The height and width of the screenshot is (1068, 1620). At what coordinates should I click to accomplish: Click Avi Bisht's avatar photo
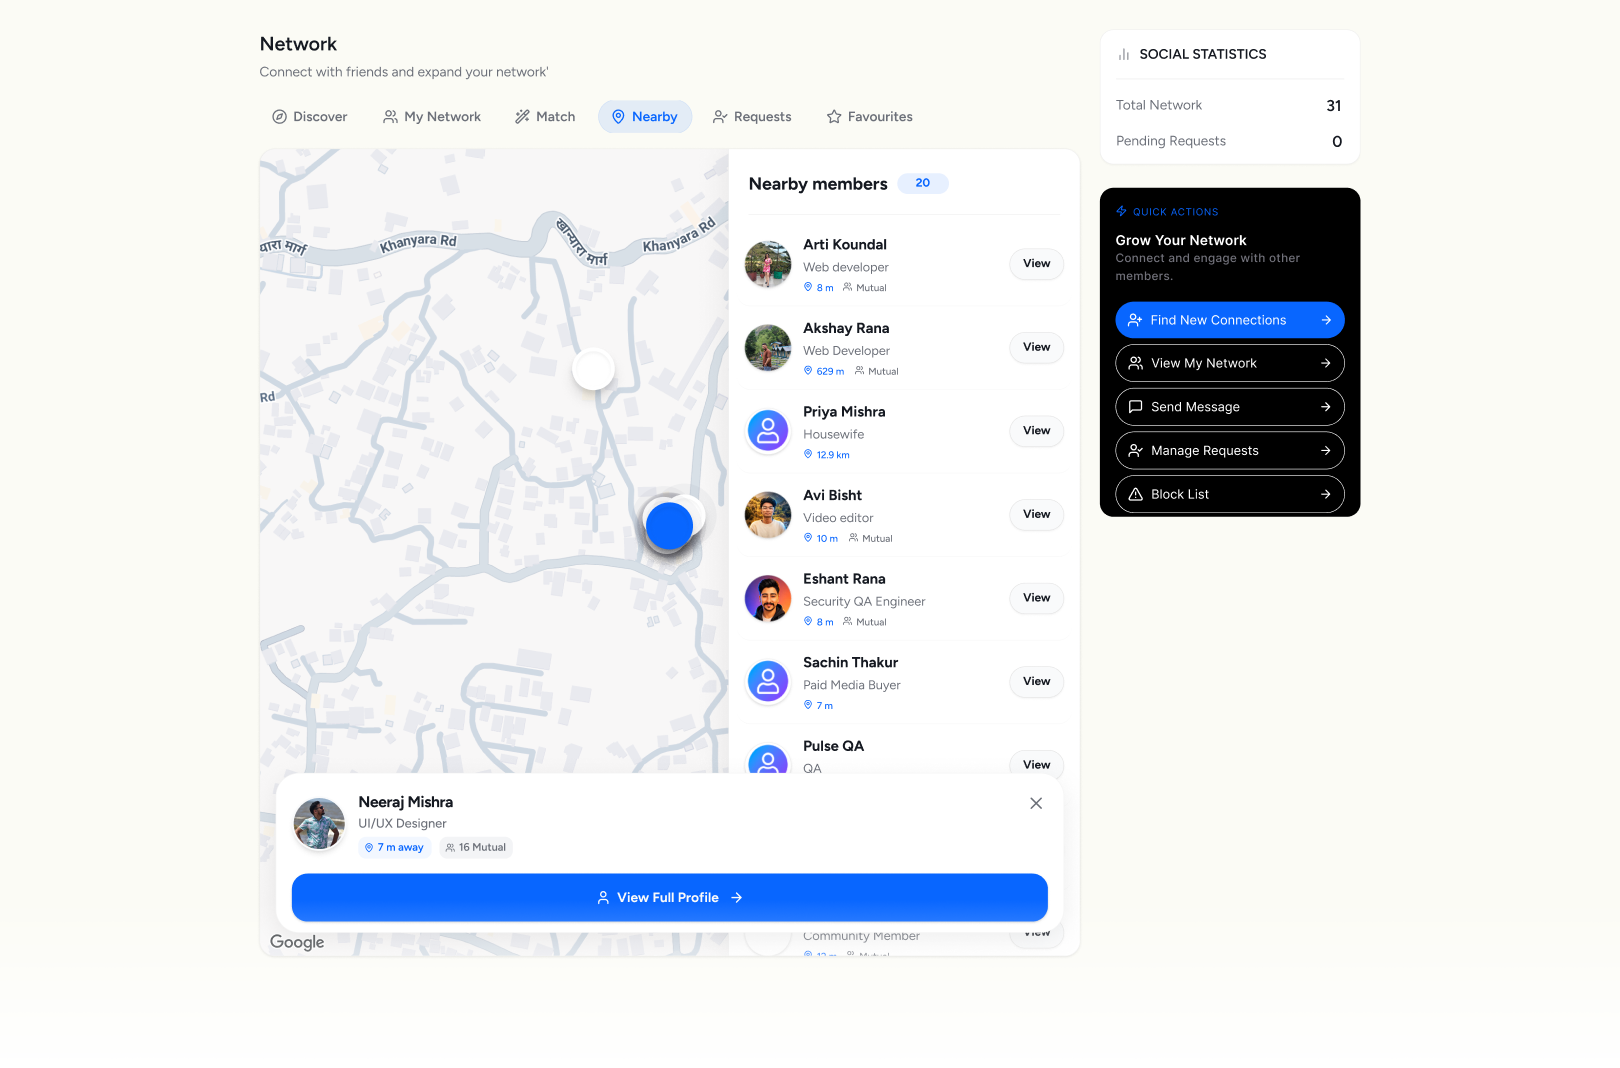coord(768,515)
